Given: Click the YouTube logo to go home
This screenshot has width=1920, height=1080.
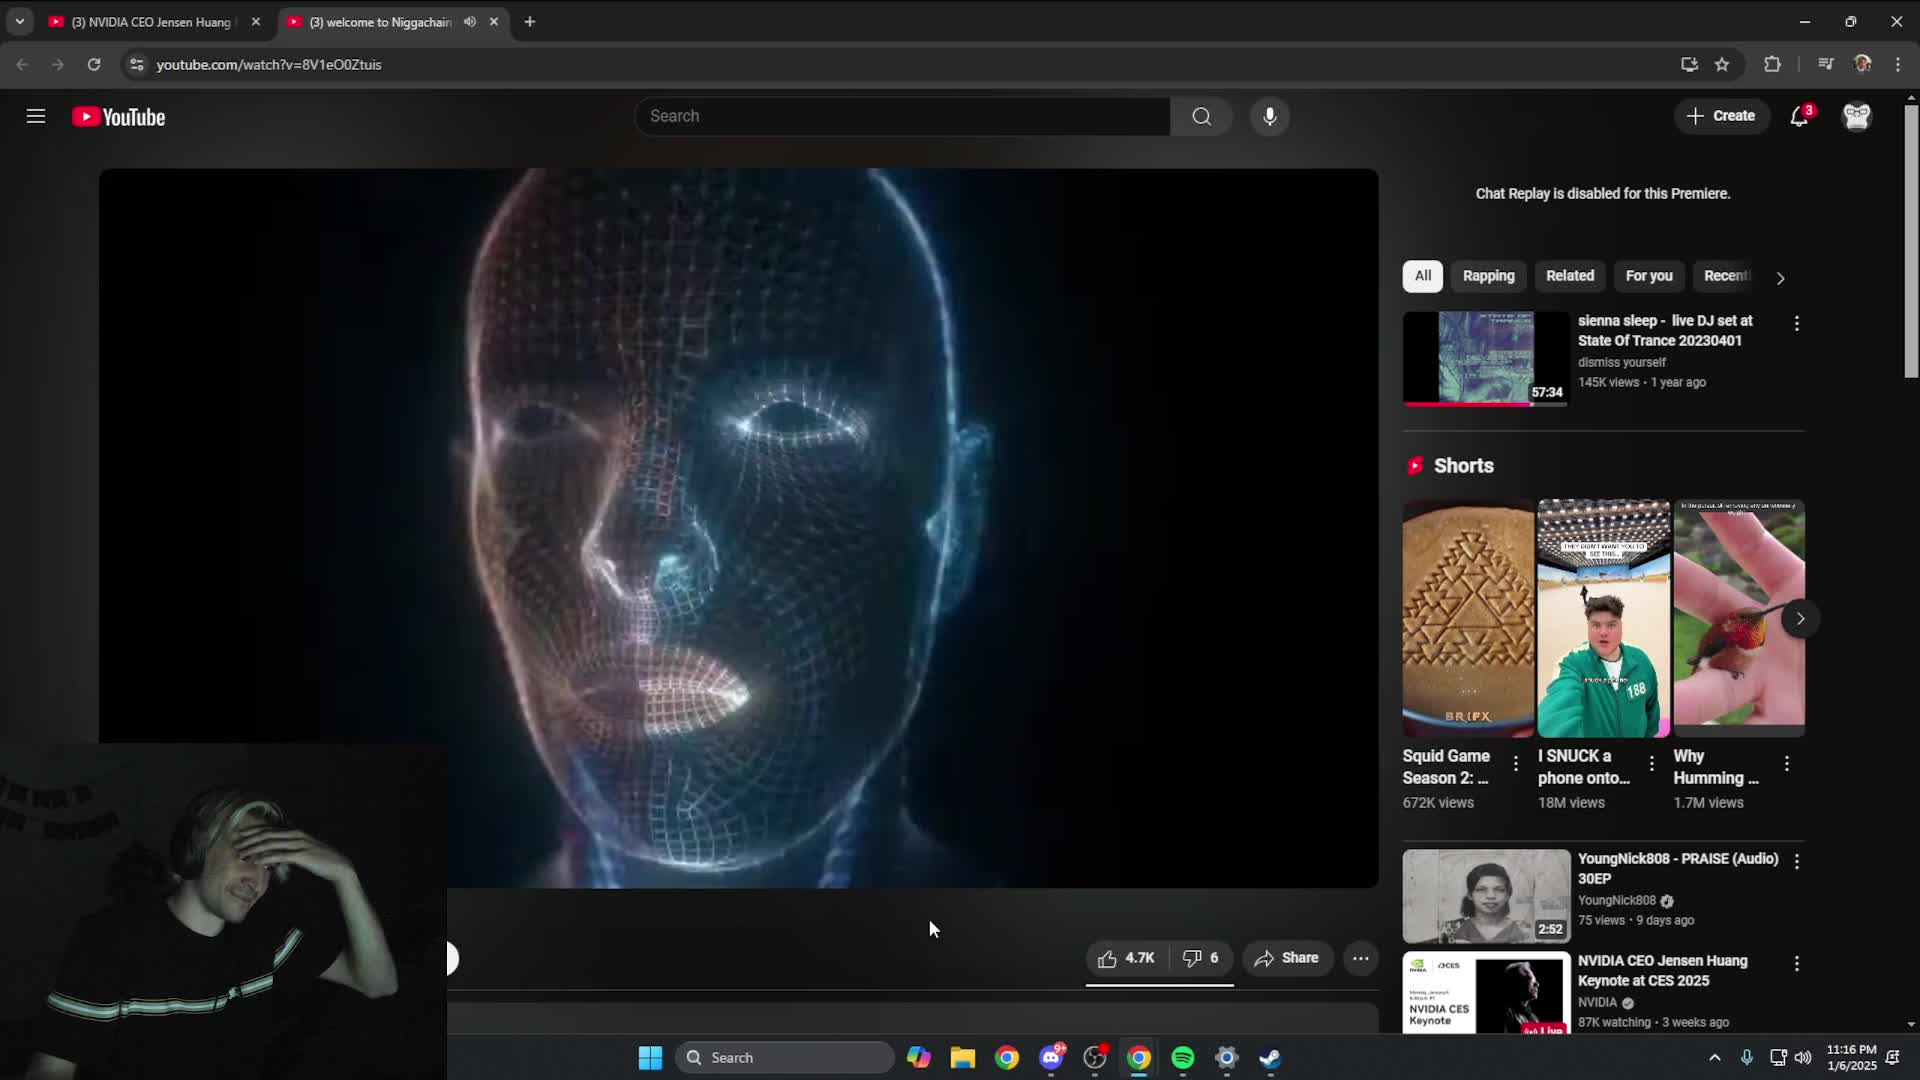Looking at the screenshot, I should 119,117.
